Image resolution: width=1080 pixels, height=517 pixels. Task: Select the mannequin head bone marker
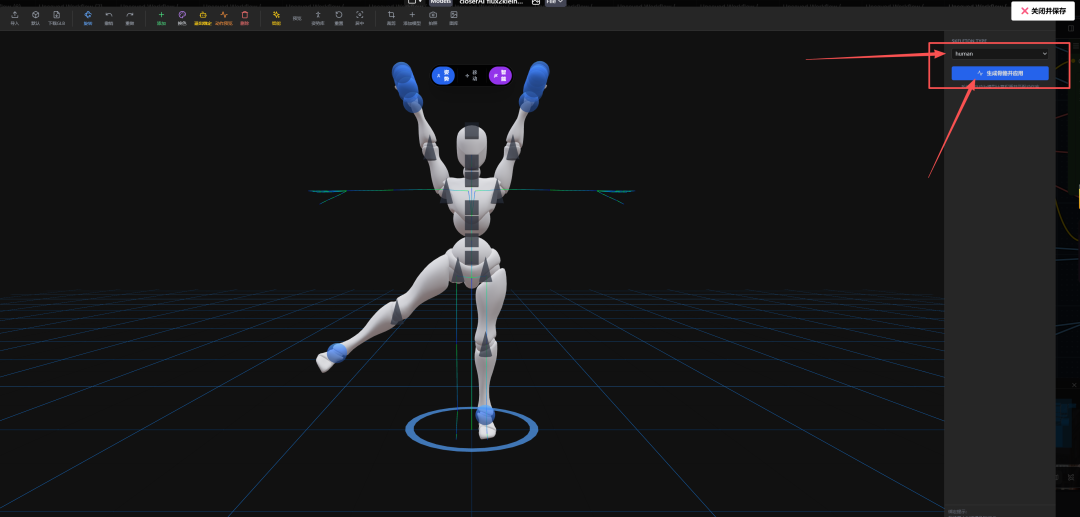coord(471,133)
